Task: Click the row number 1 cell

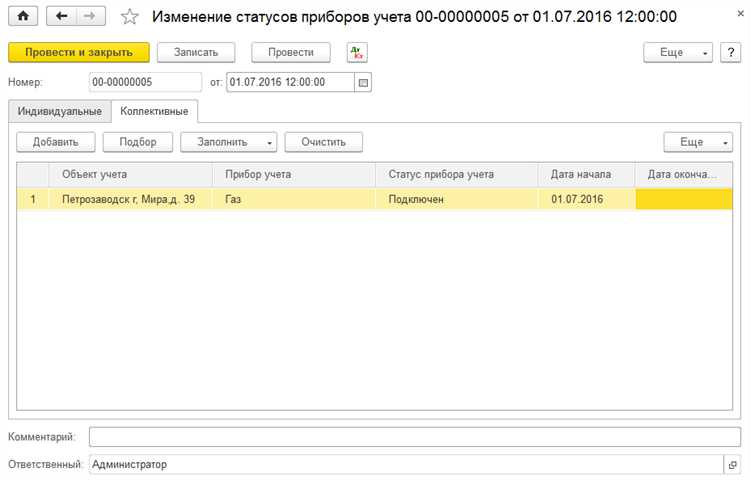Action: click(33, 199)
